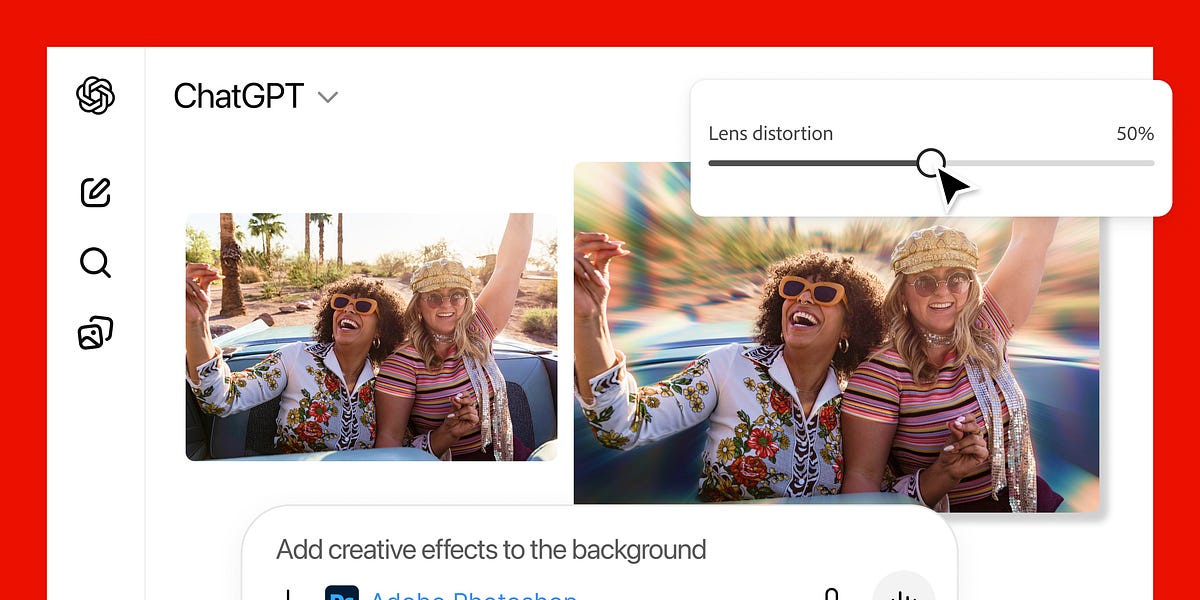Click the Photoshop app icon in the prompt box
Viewport: 1200px width, 600px height.
pos(342,594)
